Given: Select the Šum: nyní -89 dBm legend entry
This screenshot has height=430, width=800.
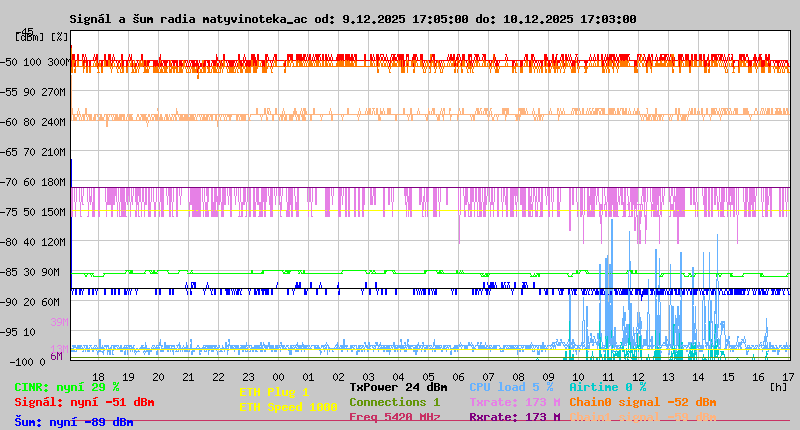Looking at the screenshot, I should 74,422.
